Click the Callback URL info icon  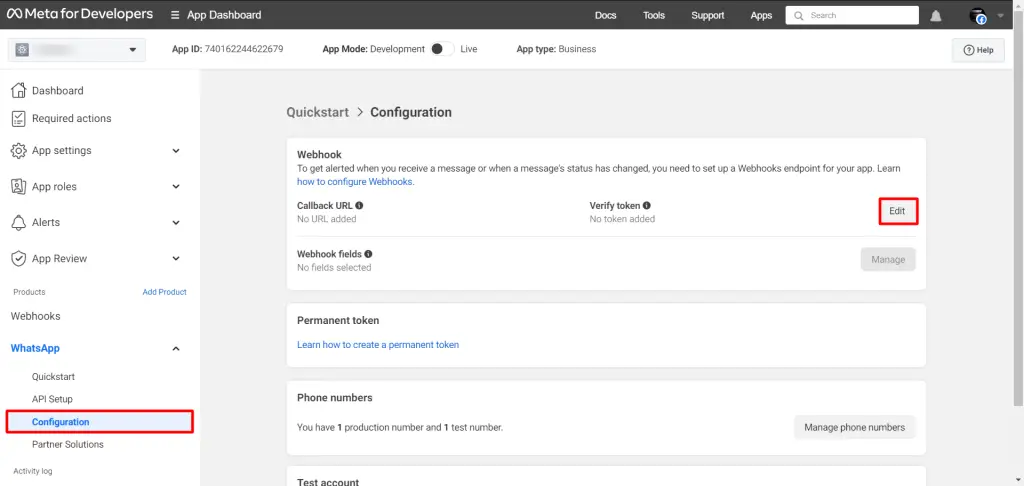point(359,205)
